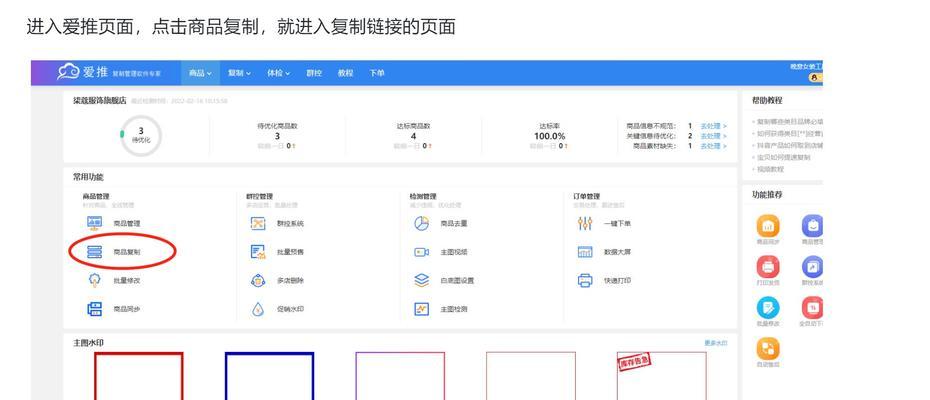Open the 商品复制 function

click(x=114, y=252)
